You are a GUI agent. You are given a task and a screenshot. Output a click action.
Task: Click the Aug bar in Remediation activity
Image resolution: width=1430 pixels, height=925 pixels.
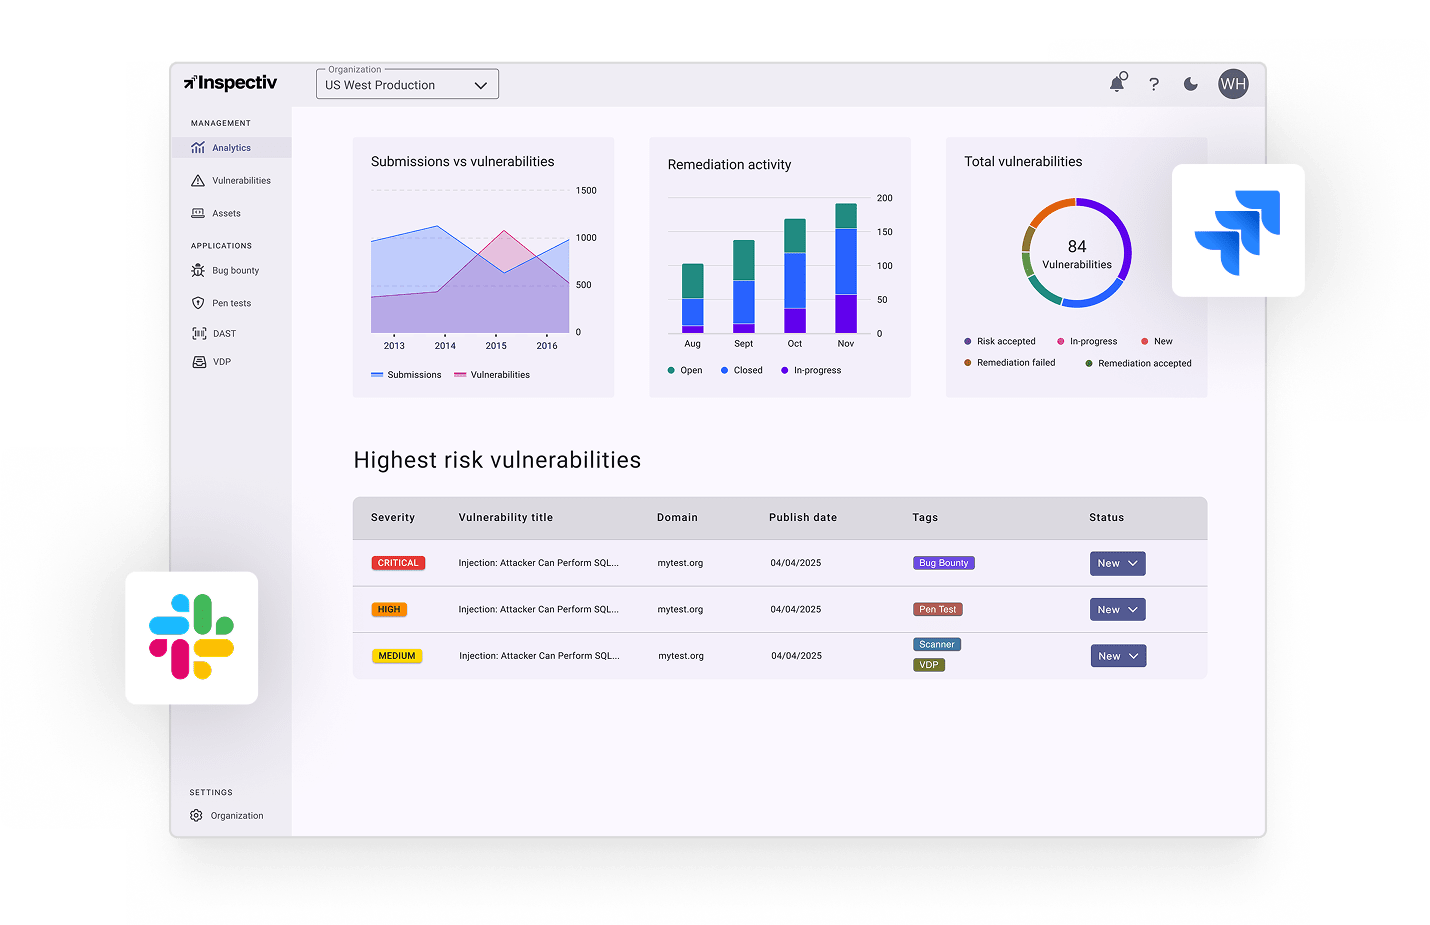pos(693,298)
